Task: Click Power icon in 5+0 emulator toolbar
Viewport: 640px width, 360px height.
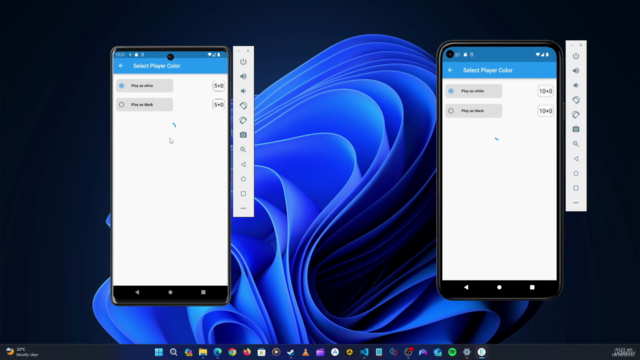Action: [x=243, y=62]
